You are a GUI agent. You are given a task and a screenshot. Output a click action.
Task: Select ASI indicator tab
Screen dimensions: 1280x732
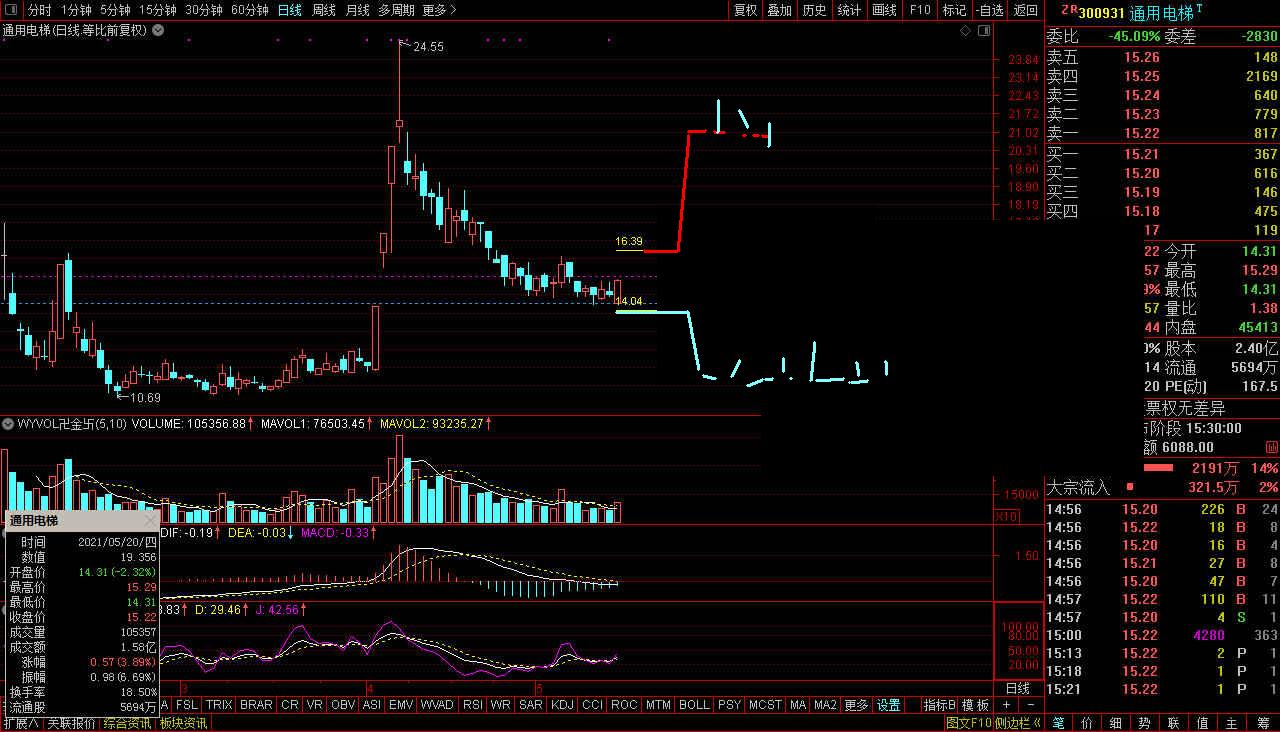pyautogui.click(x=371, y=705)
